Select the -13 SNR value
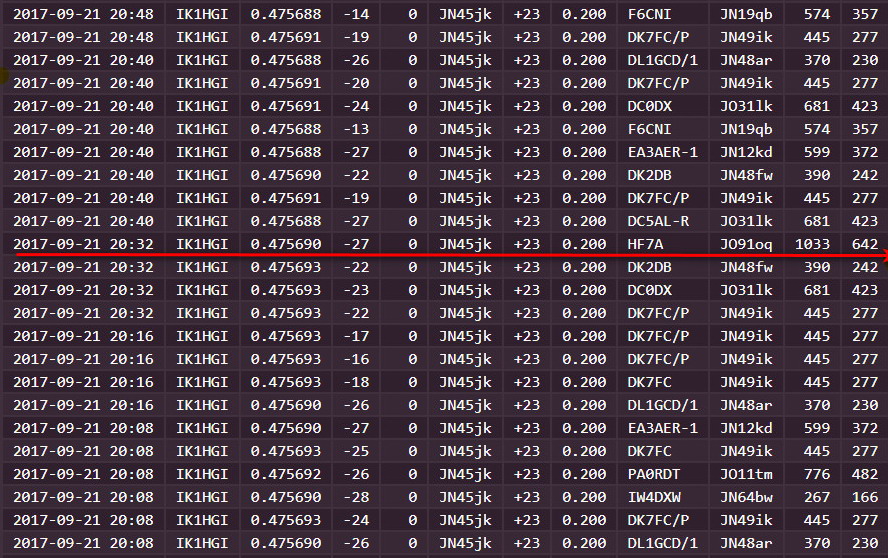 pyautogui.click(x=356, y=129)
